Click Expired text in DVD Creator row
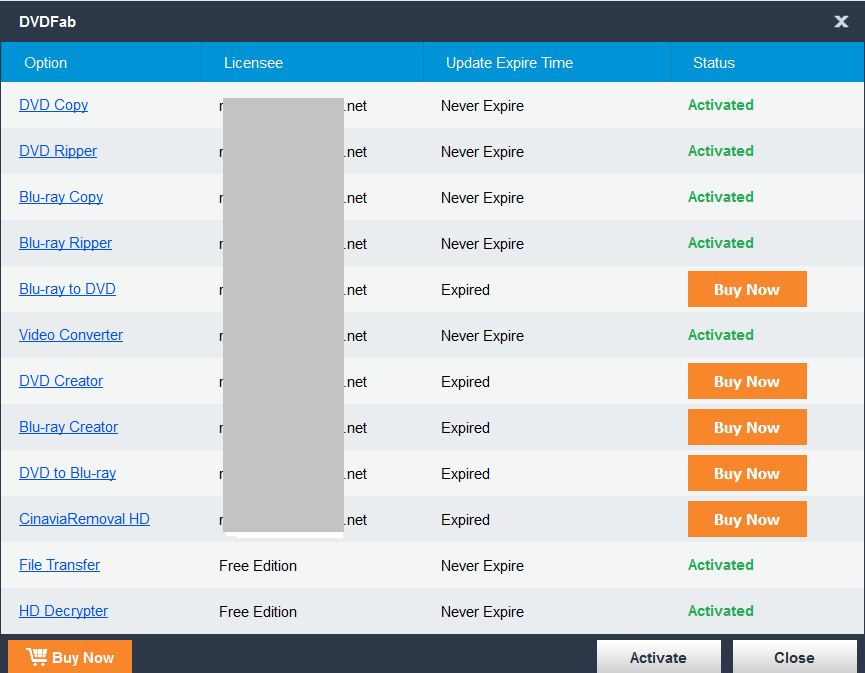Screen dimensions: 865x673 pos(465,382)
